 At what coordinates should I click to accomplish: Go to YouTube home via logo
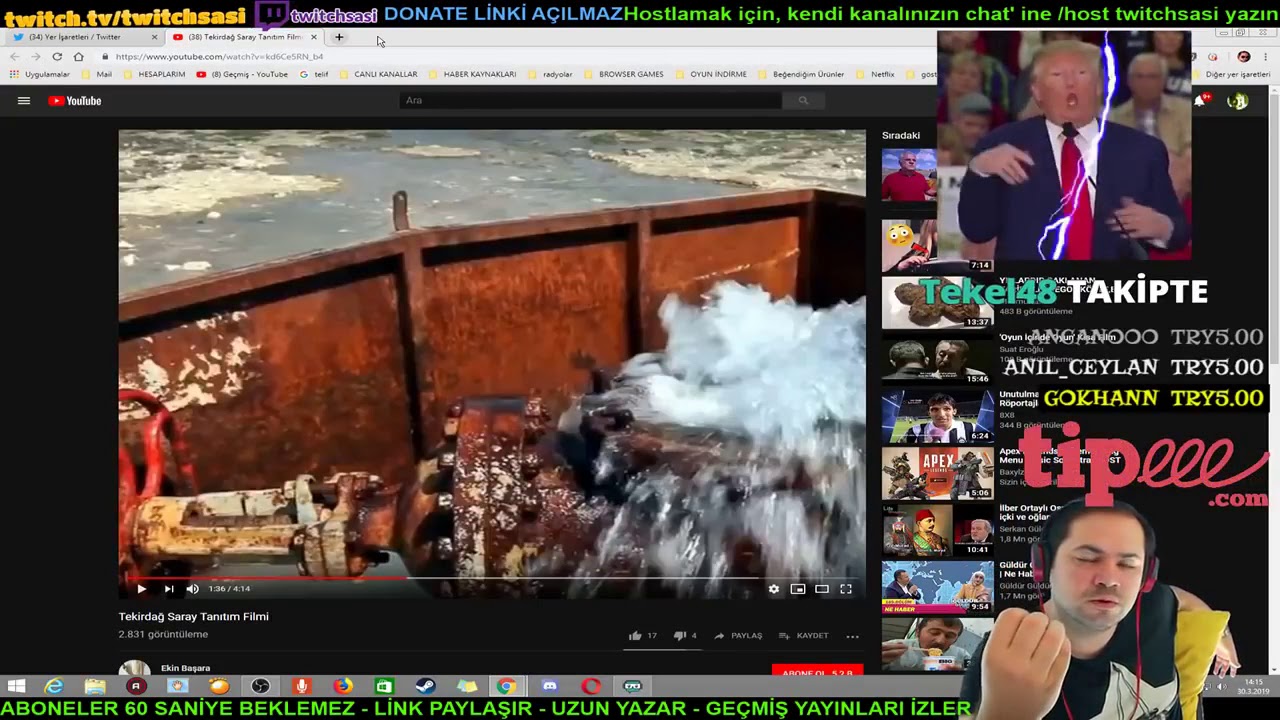pyautogui.click(x=75, y=100)
